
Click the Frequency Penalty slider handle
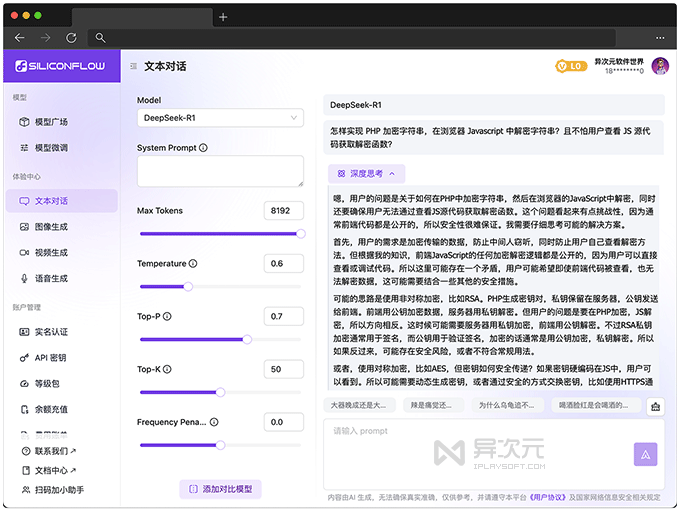(x=220, y=445)
